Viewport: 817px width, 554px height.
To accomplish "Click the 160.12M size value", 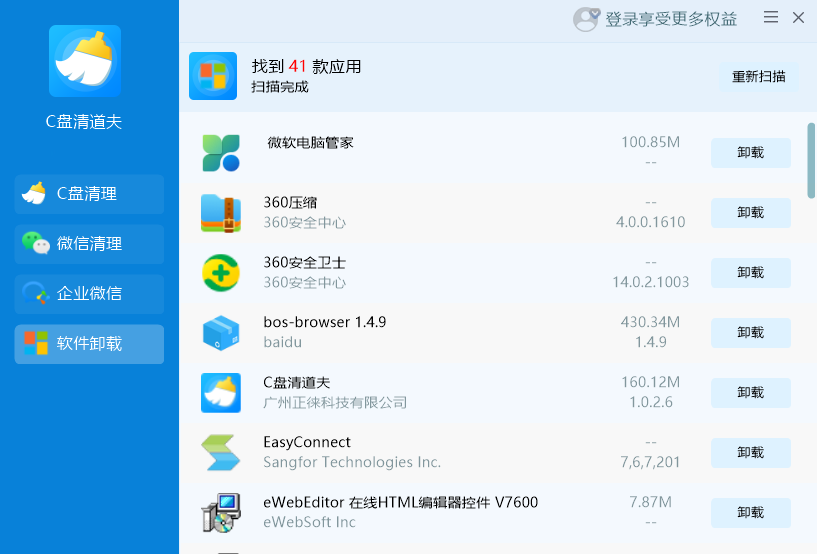I will click(x=651, y=382).
